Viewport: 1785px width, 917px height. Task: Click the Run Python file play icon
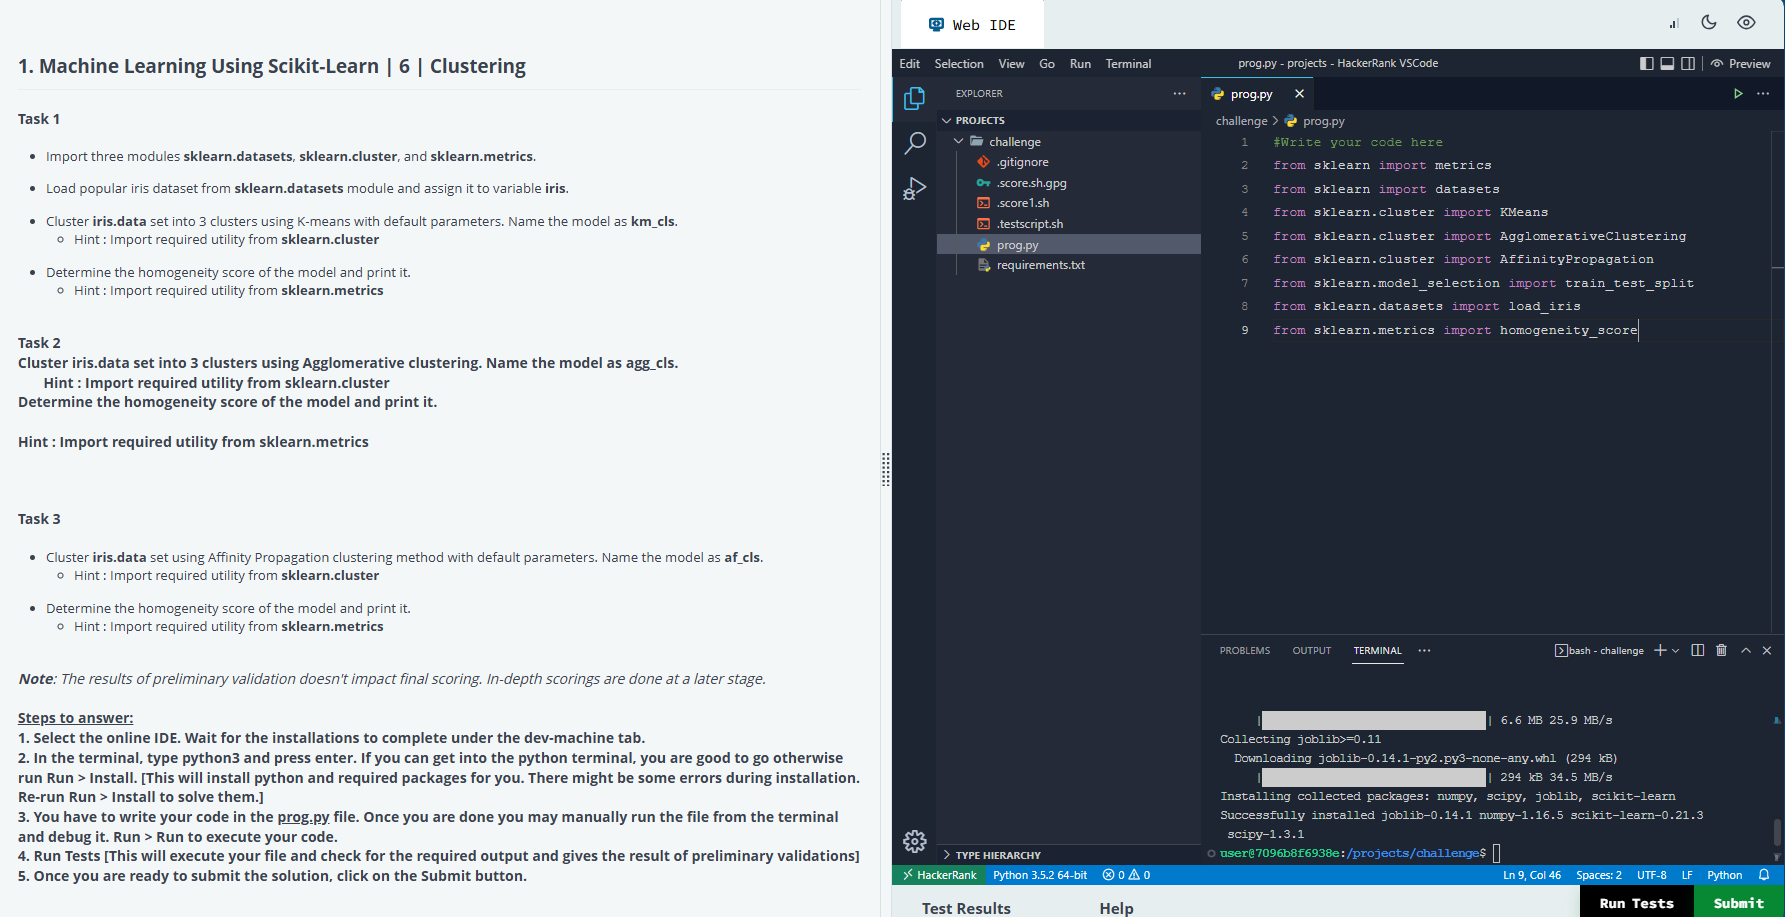pyautogui.click(x=1738, y=94)
